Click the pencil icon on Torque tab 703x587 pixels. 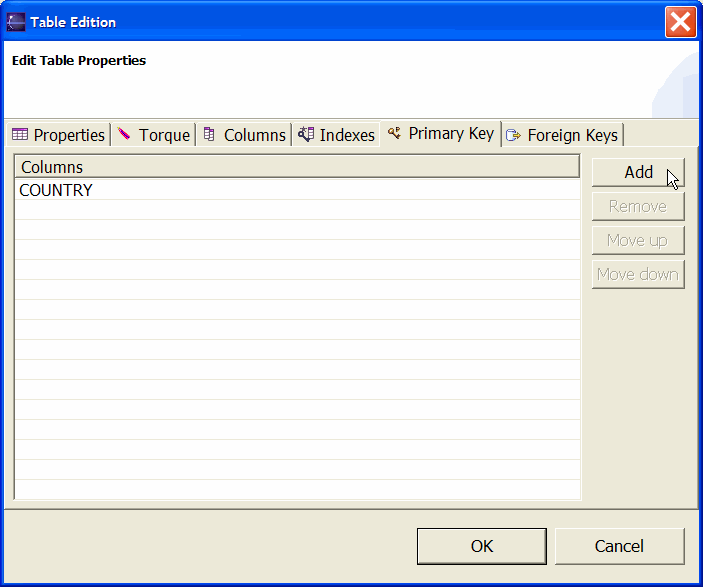click(125, 135)
